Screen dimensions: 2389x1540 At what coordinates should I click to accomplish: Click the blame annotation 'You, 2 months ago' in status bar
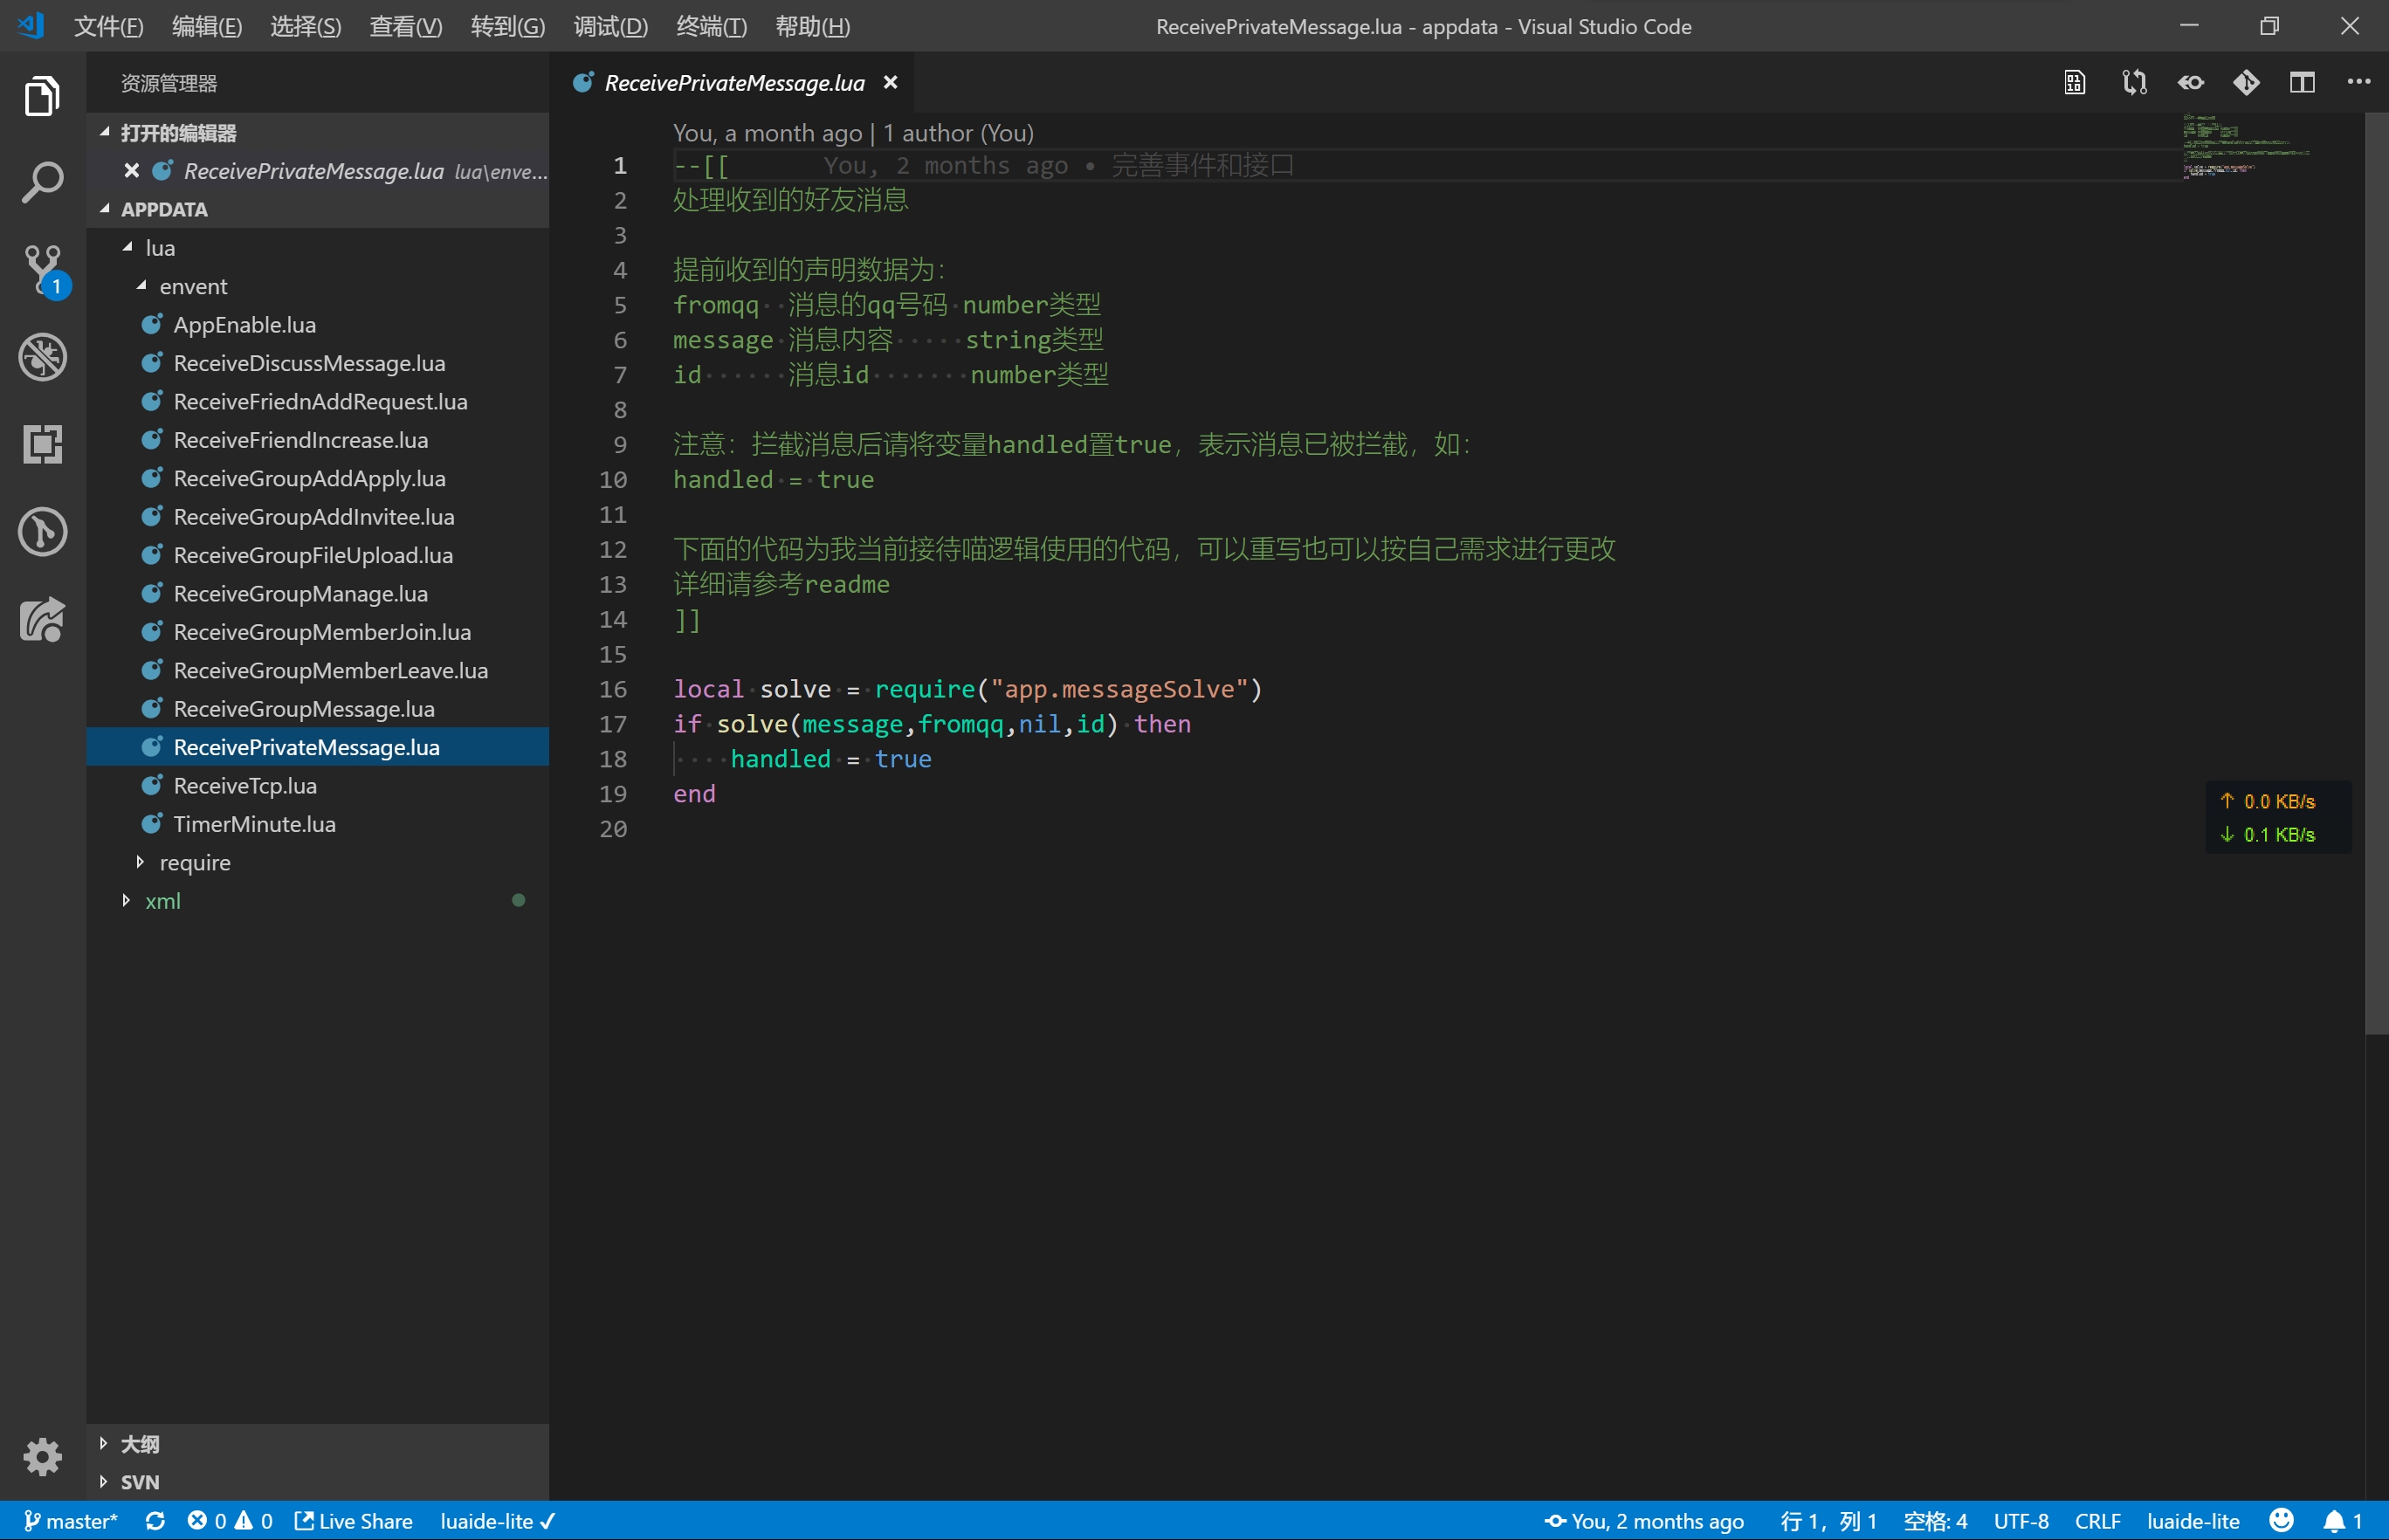1644,1521
